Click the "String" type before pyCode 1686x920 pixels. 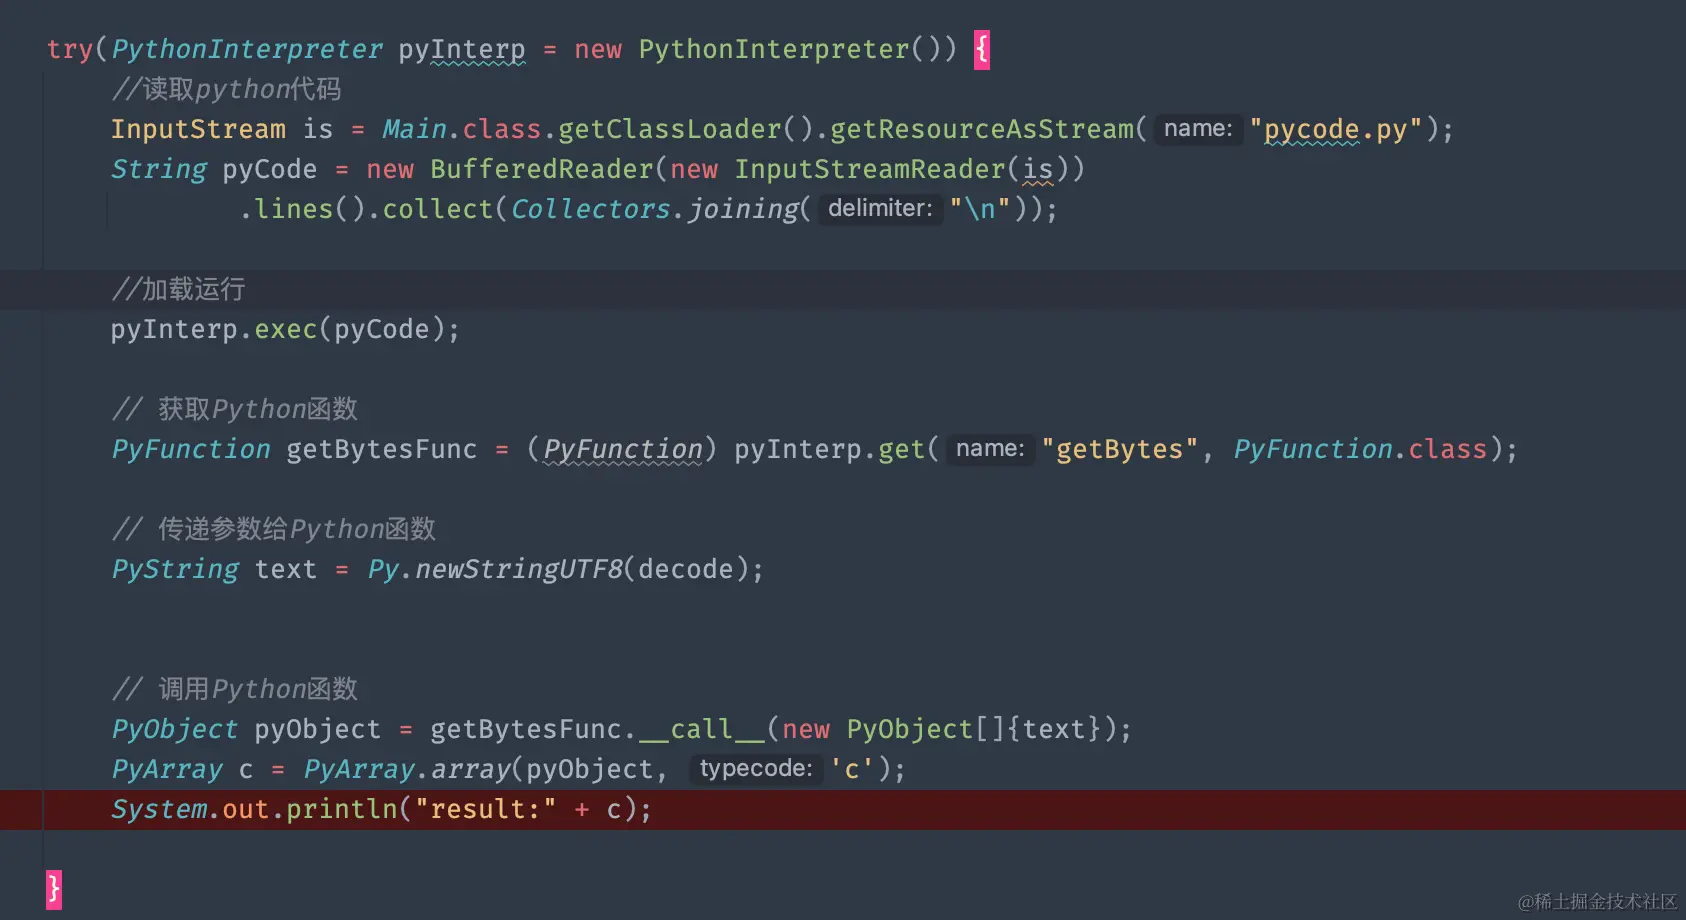pyautogui.click(x=158, y=169)
